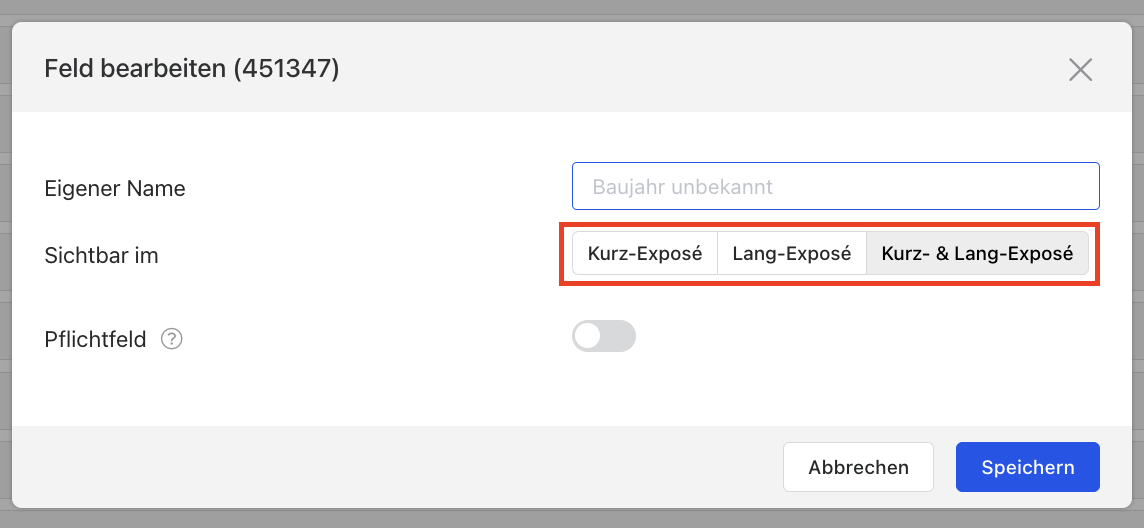Click the dialog title Feld bearbeiten (451347)
Viewport: 1144px width, 528px height.
192,69
